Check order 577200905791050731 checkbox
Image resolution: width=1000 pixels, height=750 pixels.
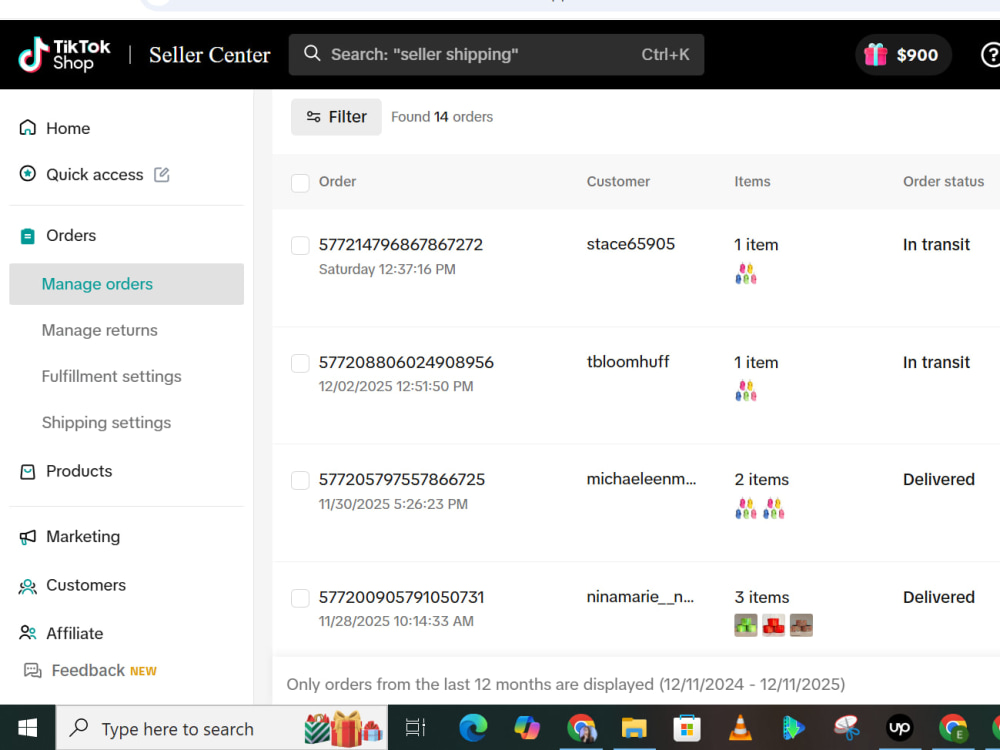coord(300,598)
